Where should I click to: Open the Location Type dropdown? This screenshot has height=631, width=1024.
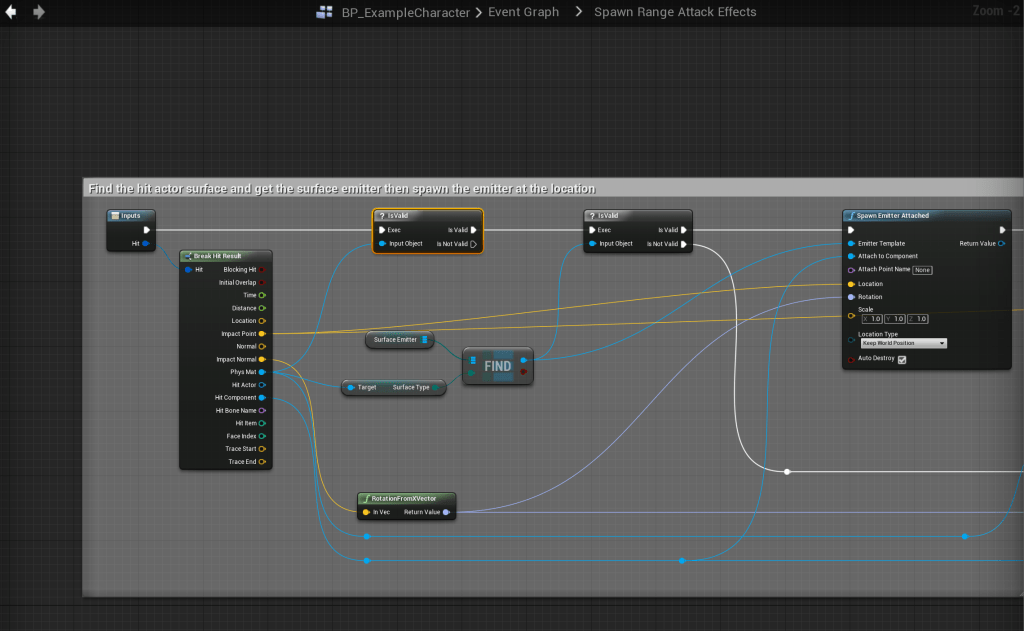[903, 343]
